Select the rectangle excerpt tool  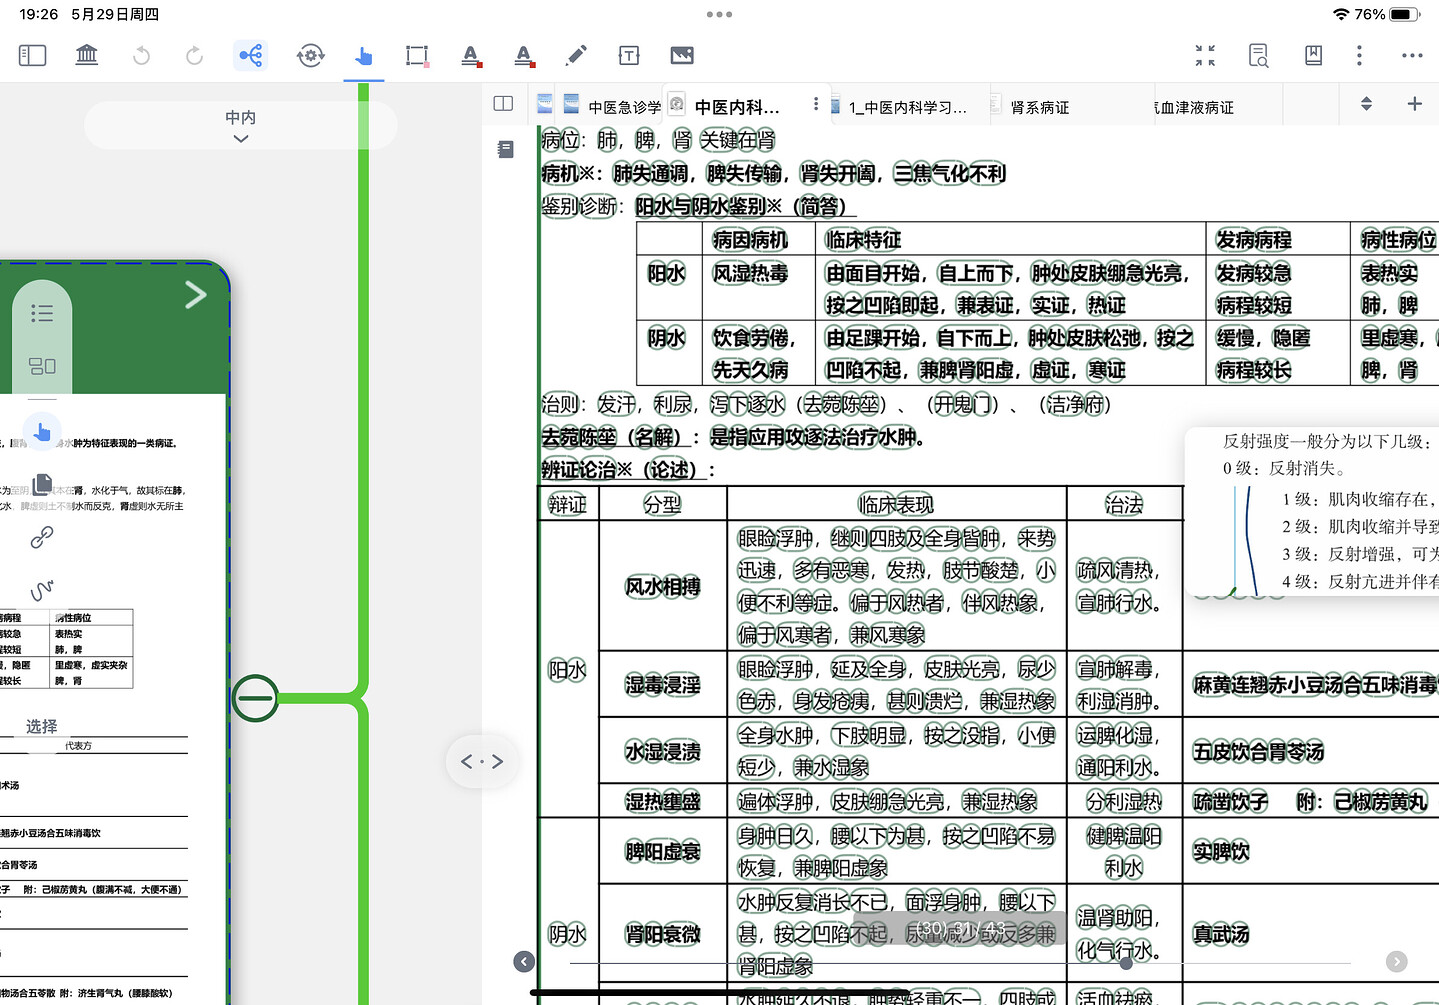[417, 55]
